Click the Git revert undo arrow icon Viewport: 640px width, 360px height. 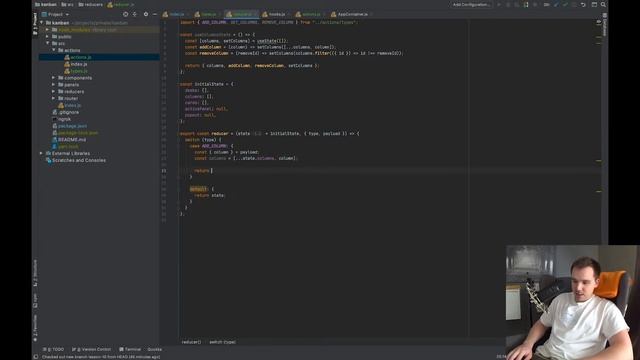click(583, 4)
